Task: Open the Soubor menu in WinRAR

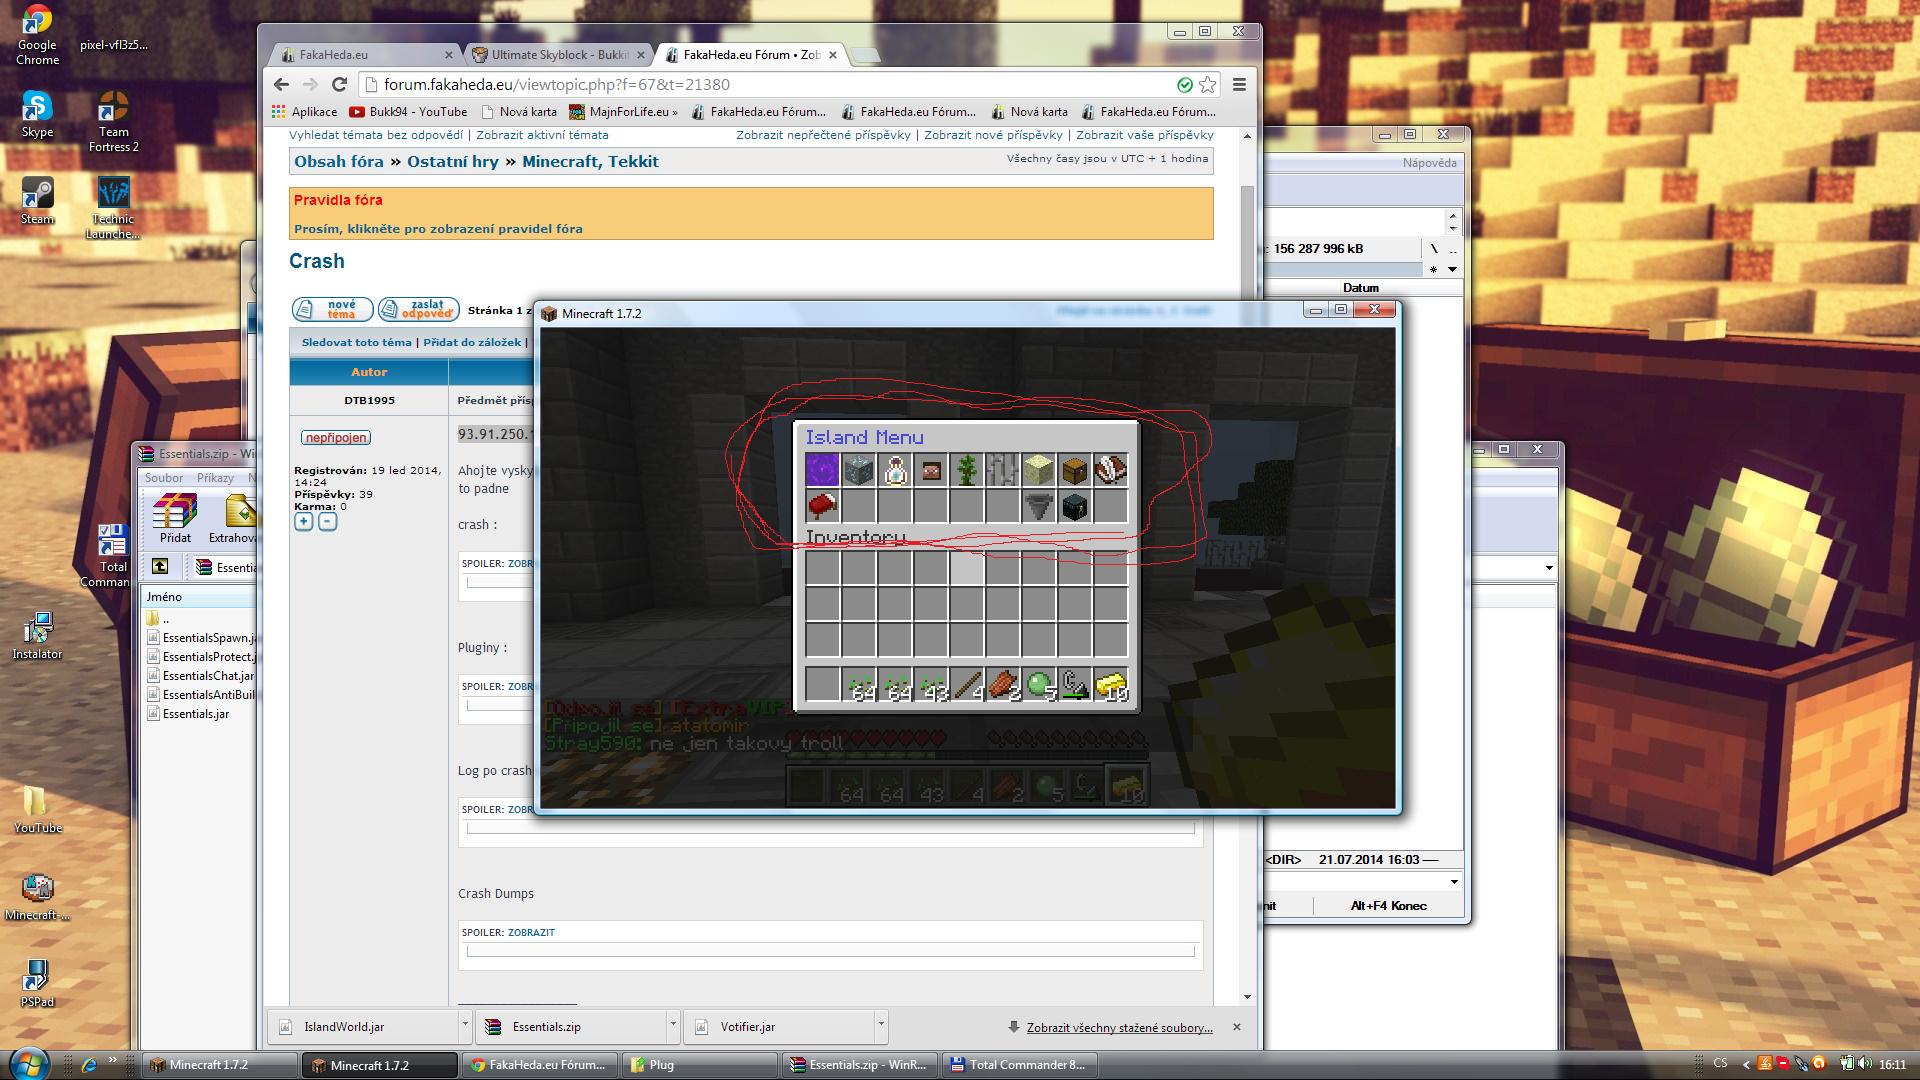Action: point(164,478)
